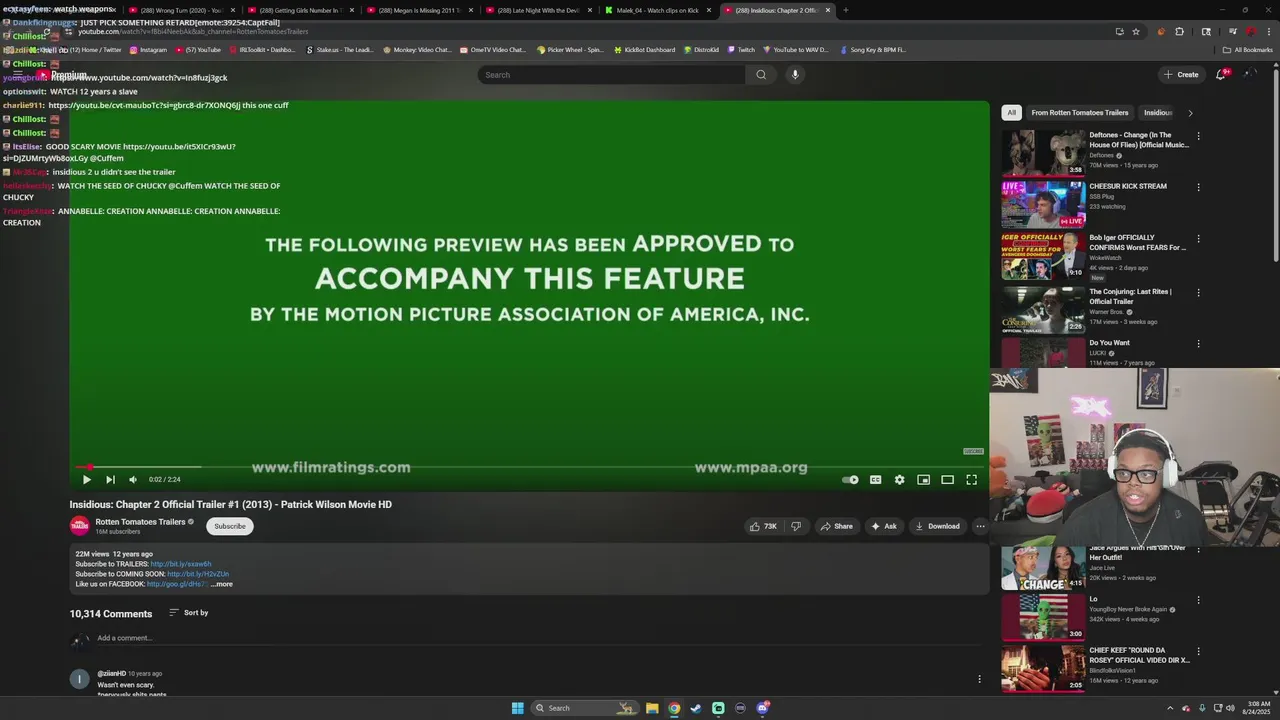Select From Rotten Tomatoes Trailers chip
This screenshot has width=1280, height=720.
(1080, 113)
